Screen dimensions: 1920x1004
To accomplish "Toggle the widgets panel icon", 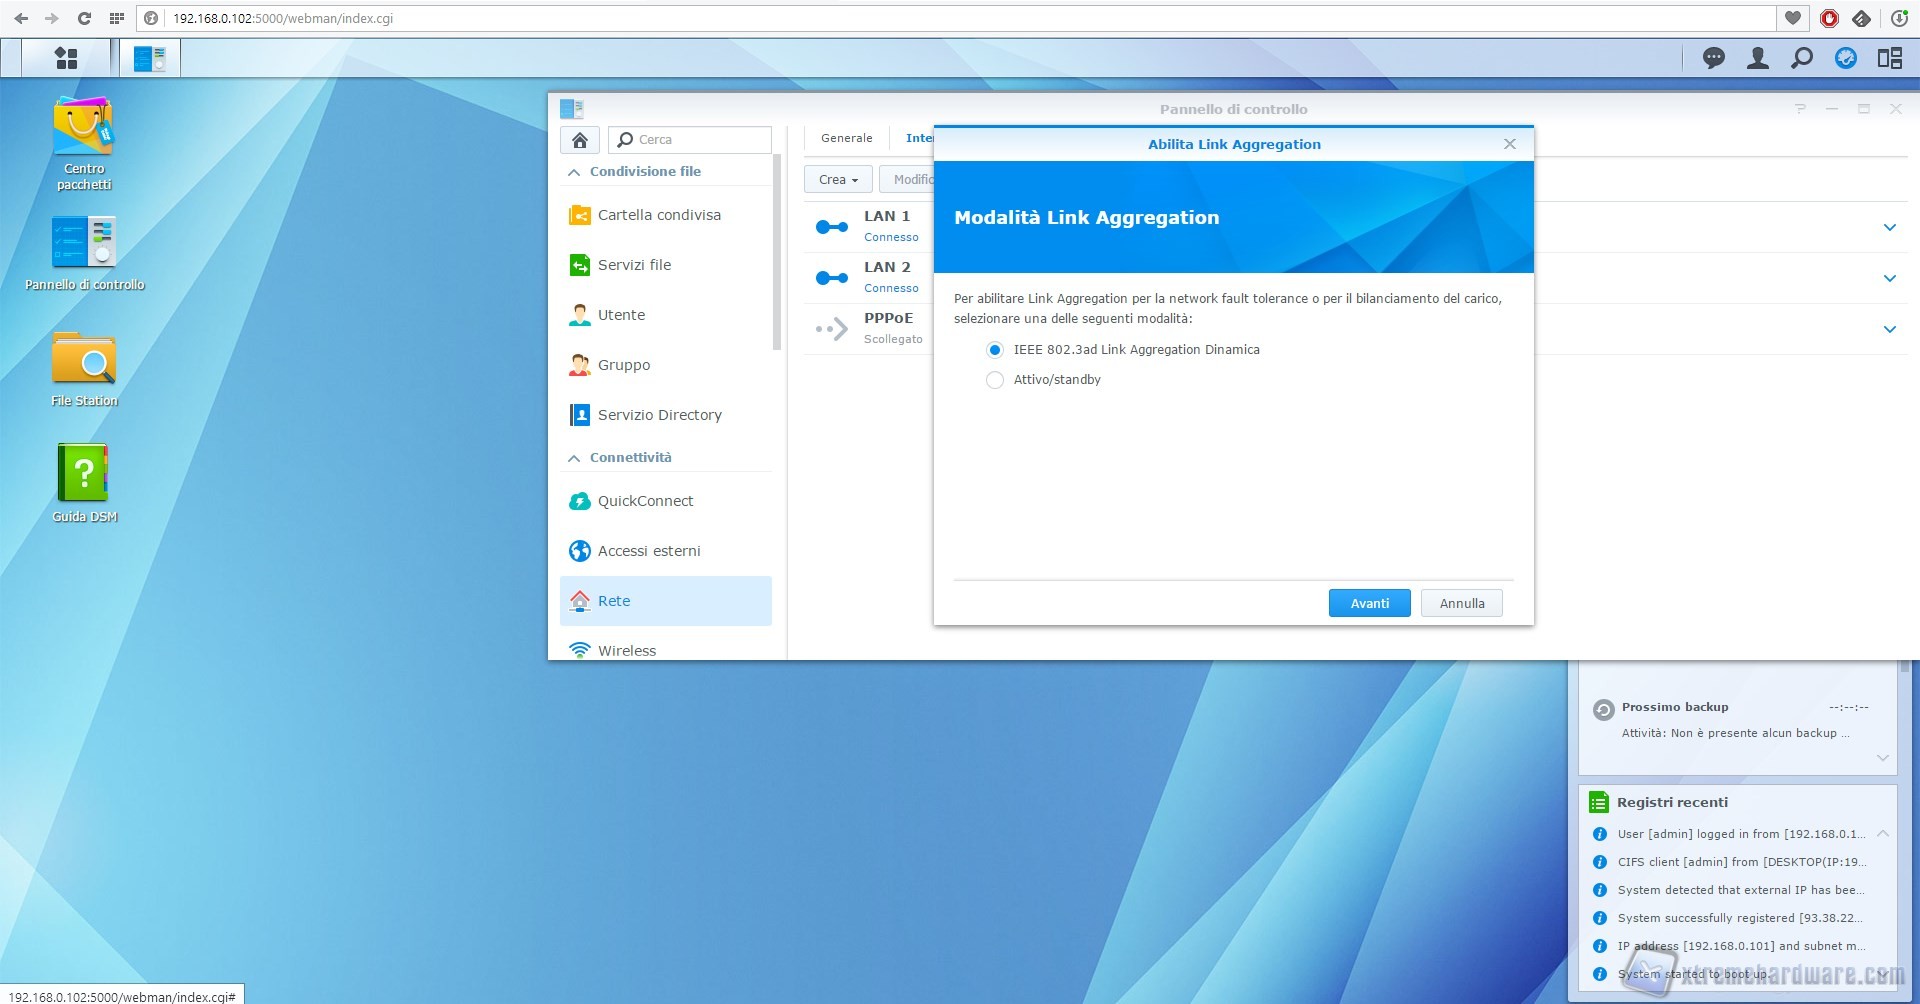I will pos(1889,58).
